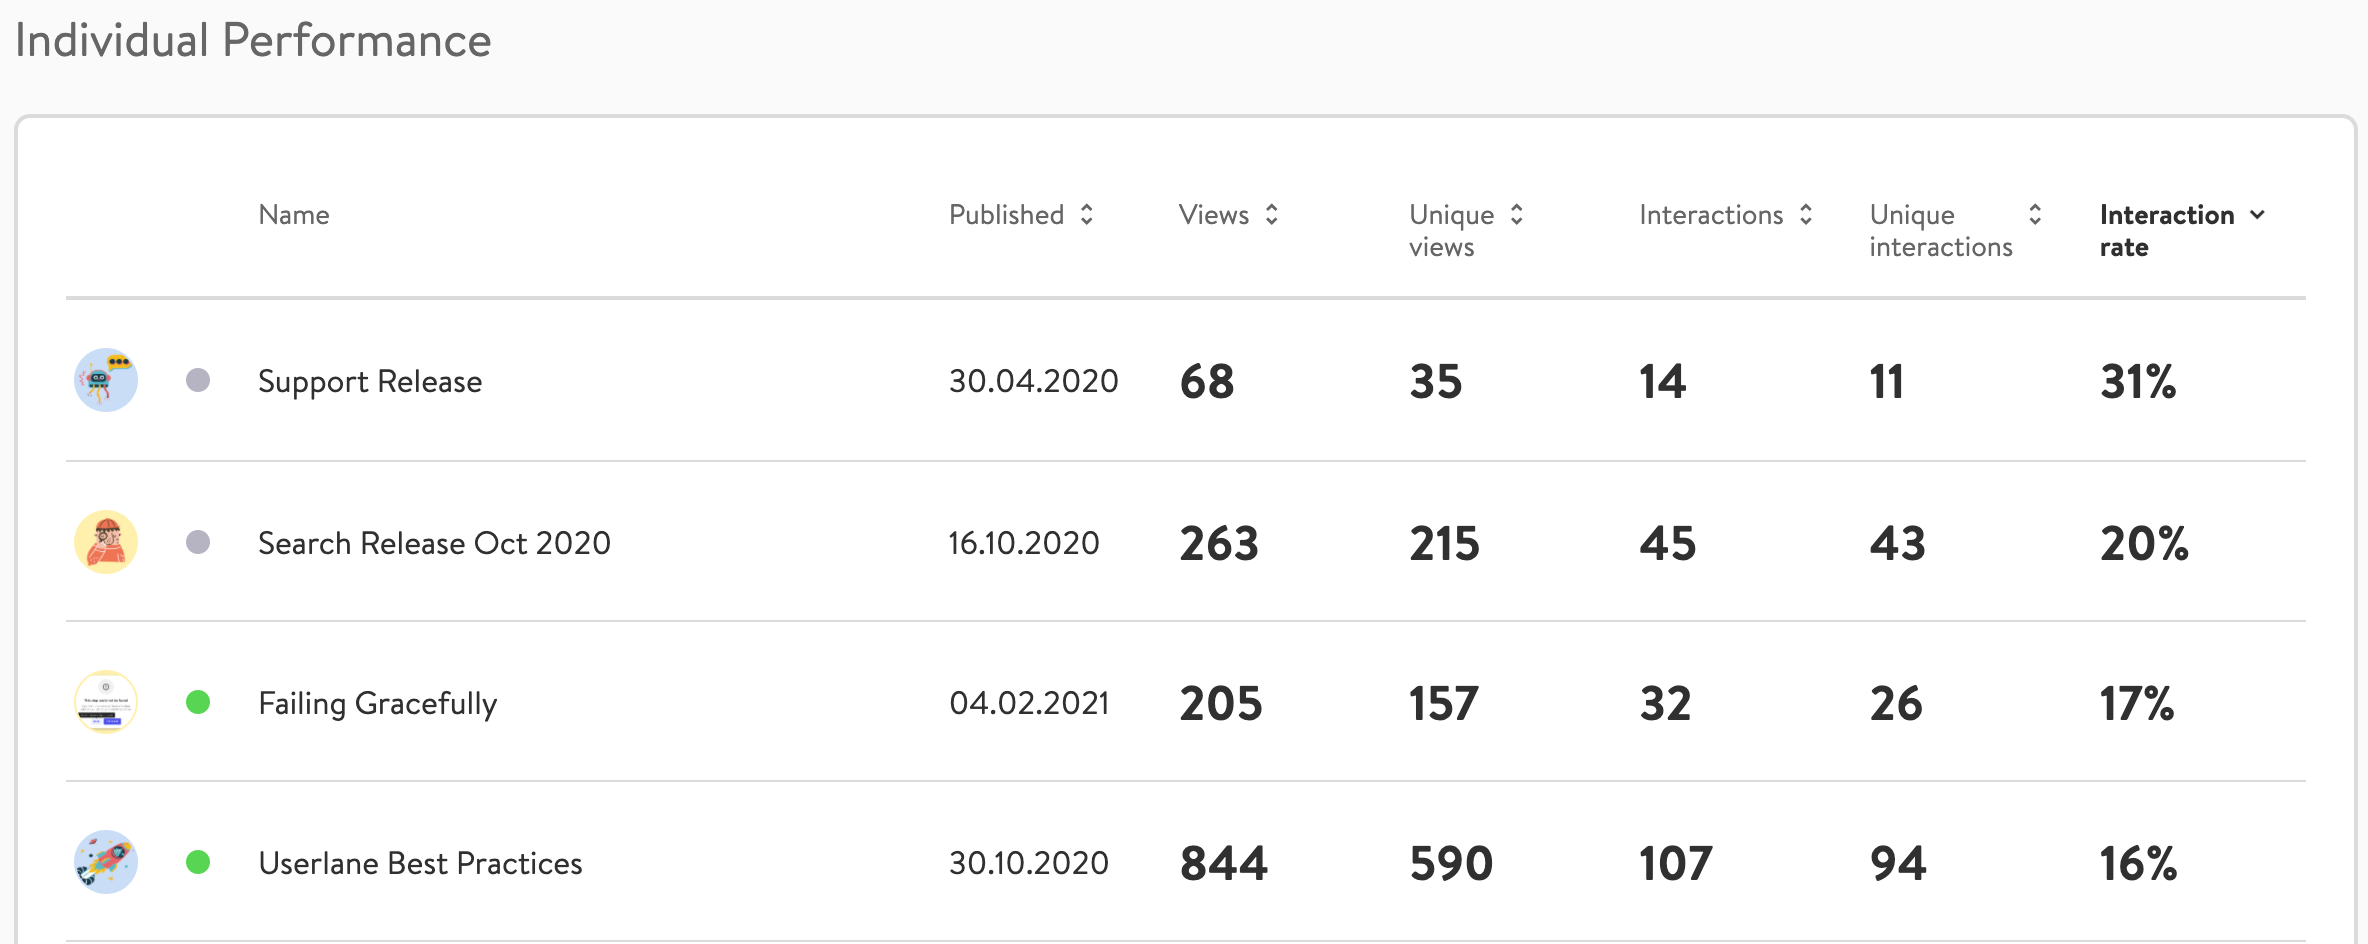The image size is (2368, 944).
Task: Toggle sort arrows on Unique views
Action: pyautogui.click(x=1517, y=214)
